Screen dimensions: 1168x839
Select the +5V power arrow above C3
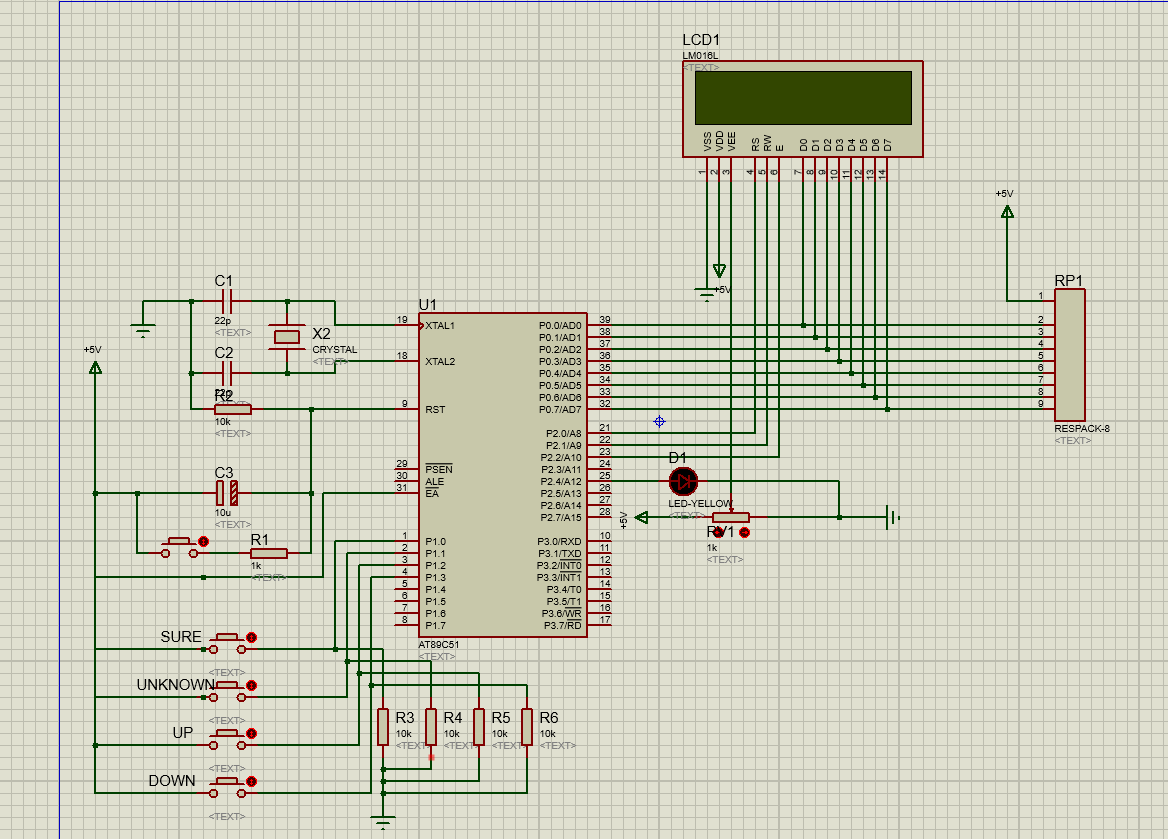tap(95, 367)
